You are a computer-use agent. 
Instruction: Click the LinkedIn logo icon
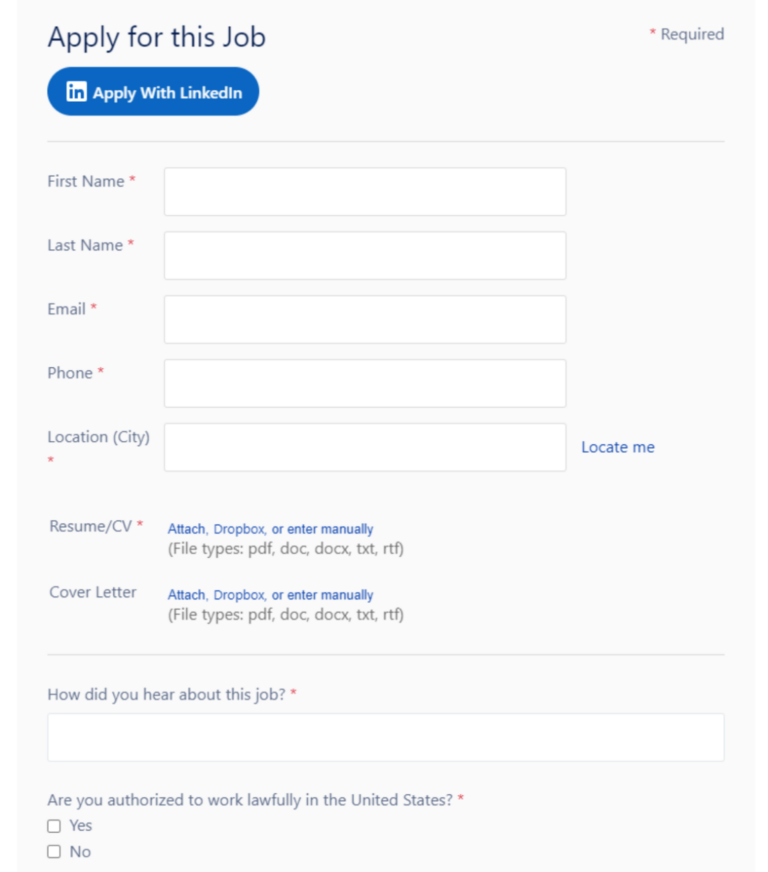(x=76, y=92)
